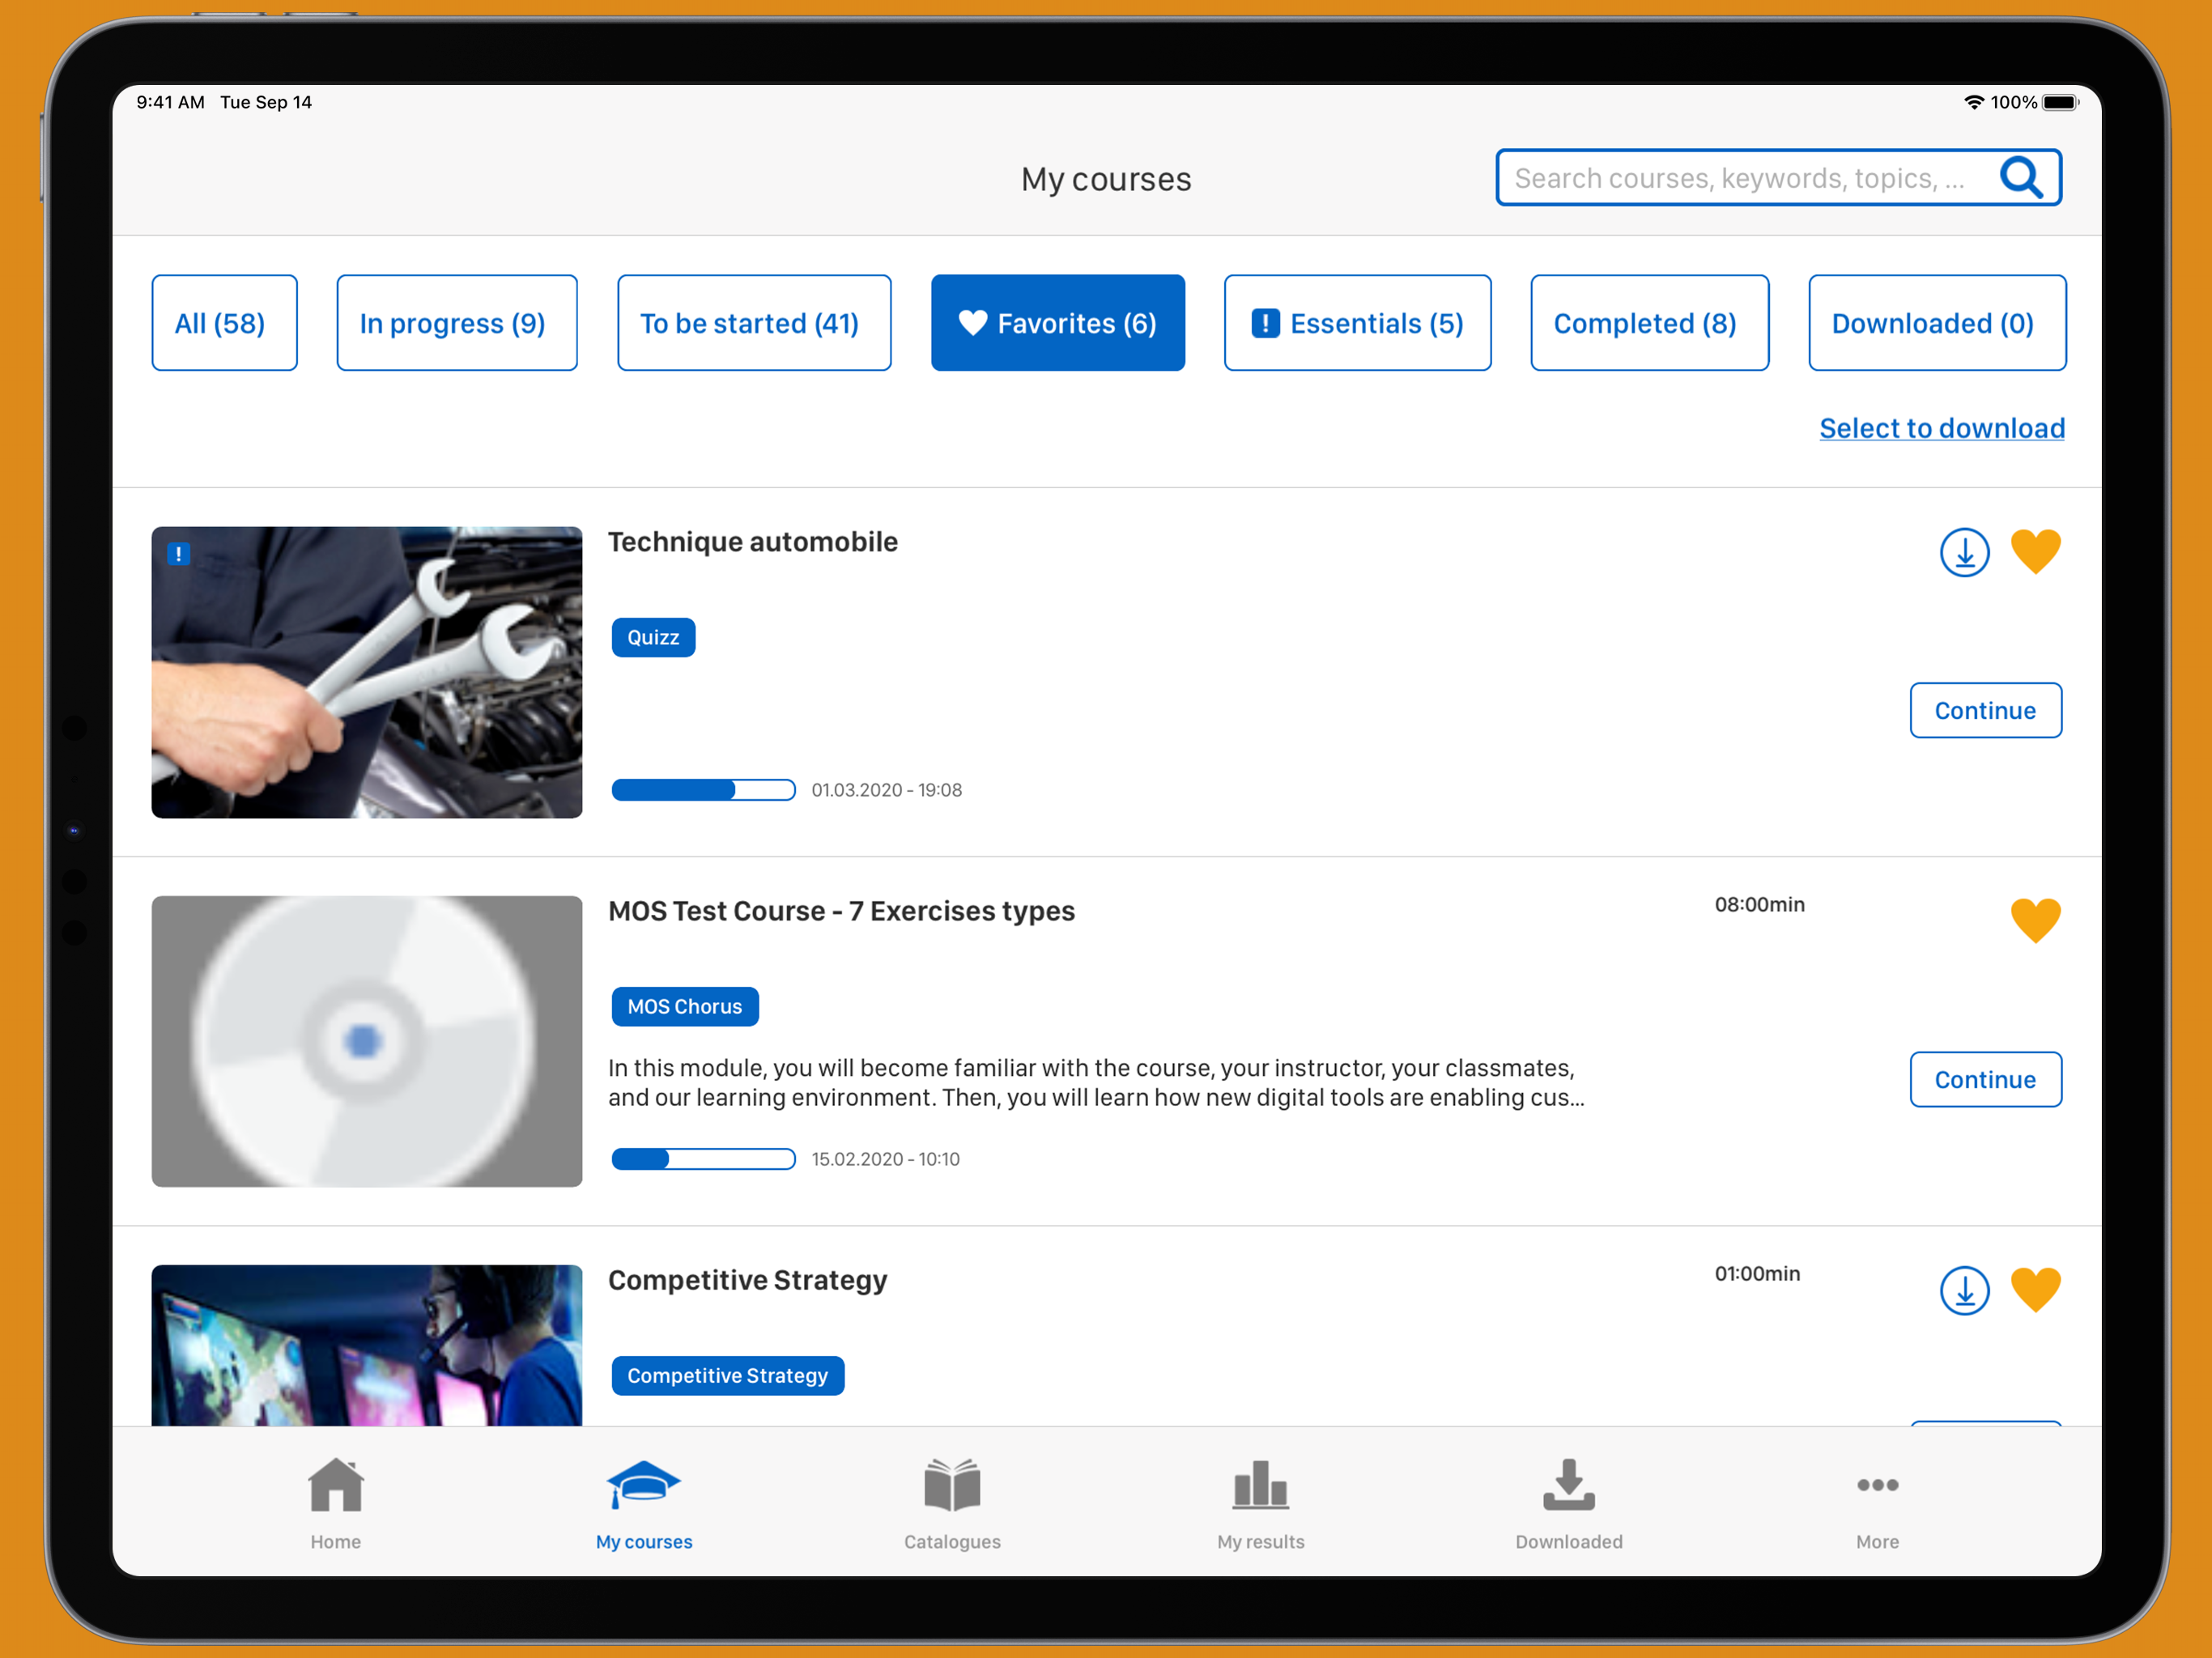Image resolution: width=2212 pixels, height=1658 pixels.
Task: Click the MOS Chorus tag
Action: point(685,1006)
